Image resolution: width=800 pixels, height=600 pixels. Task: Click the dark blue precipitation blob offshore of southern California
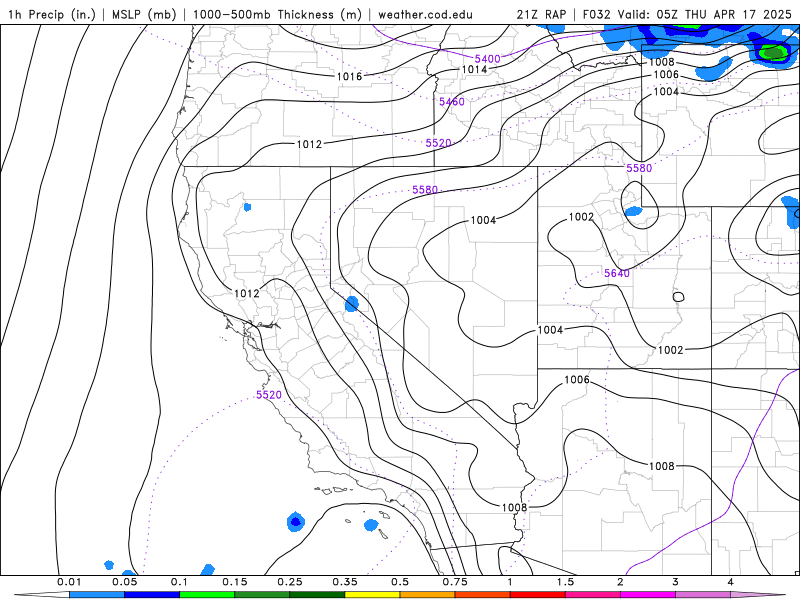point(296,522)
